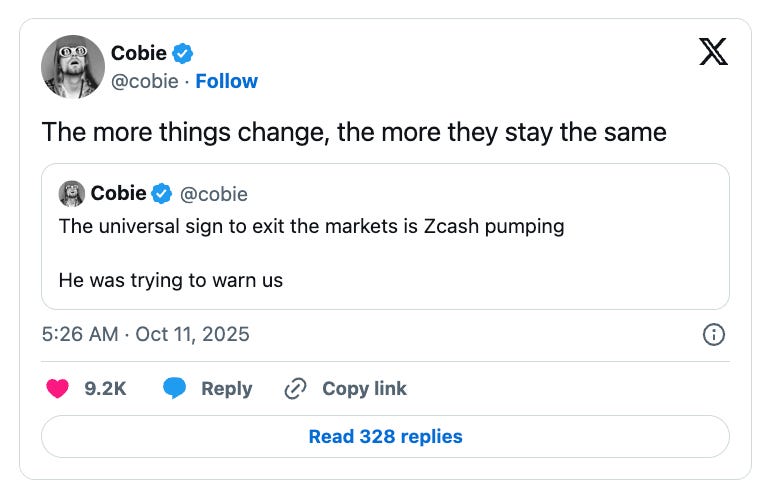Click the blue reply bubble icon

click(x=175, y=389)
